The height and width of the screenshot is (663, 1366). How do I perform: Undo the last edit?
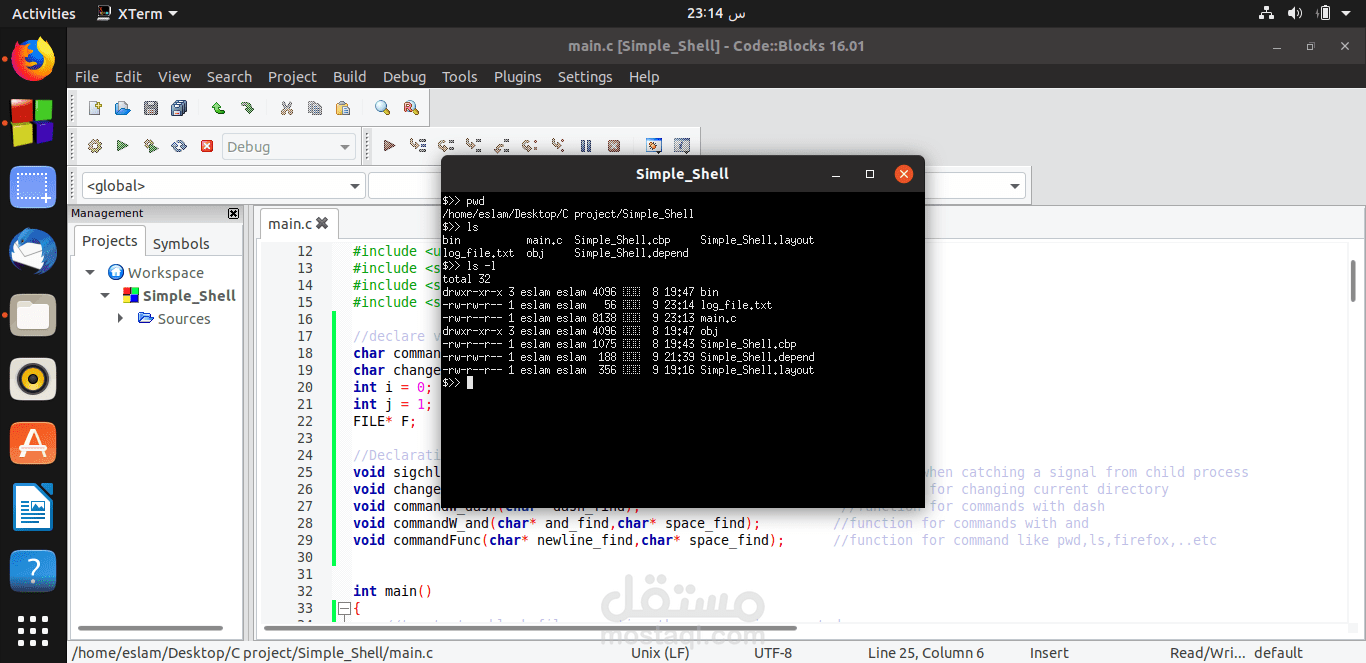[x=217, y=107]
